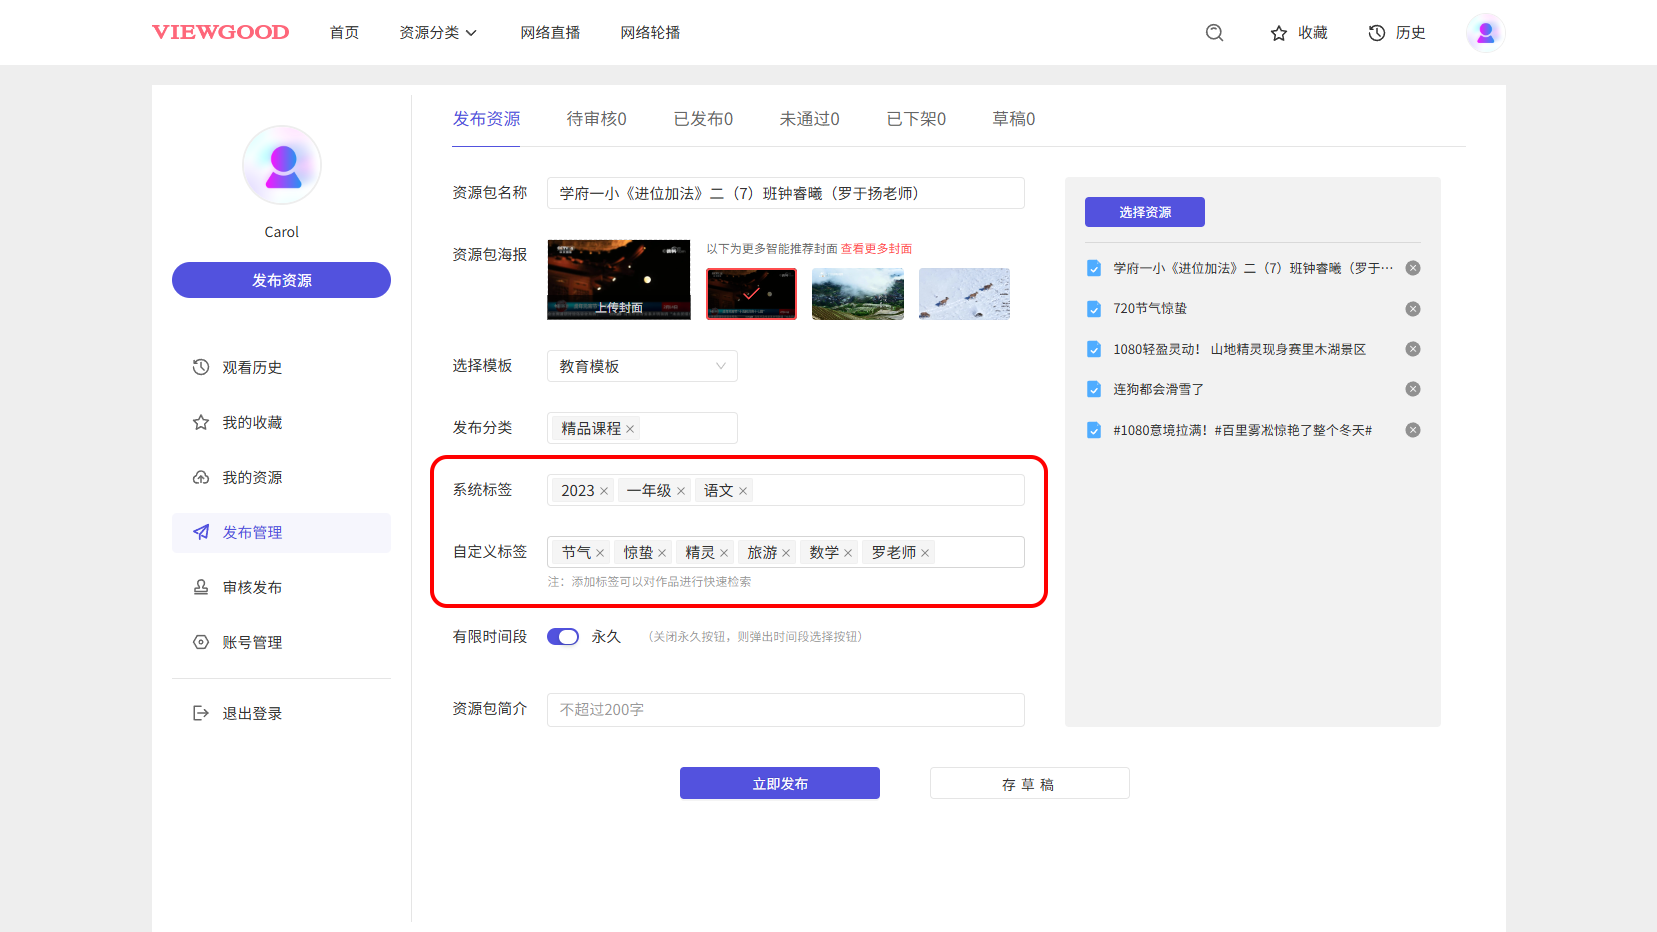Remove the 罗老师 custom tag
Screen dimensions: 1657x932
pos(925,553)
